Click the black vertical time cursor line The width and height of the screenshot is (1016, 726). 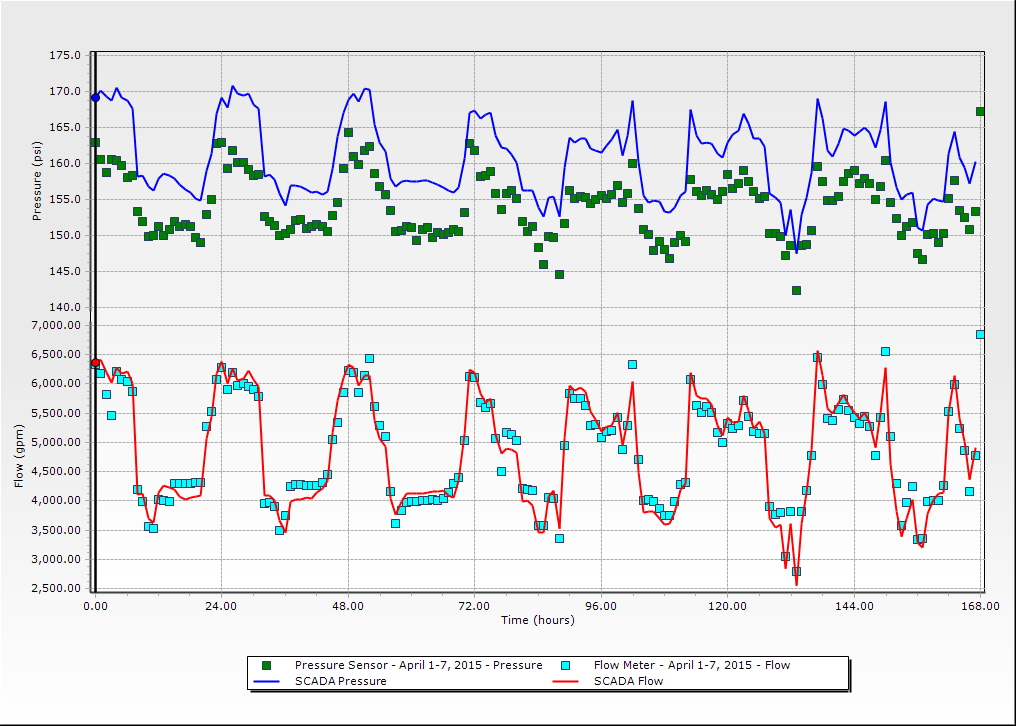tap(95, 322)
